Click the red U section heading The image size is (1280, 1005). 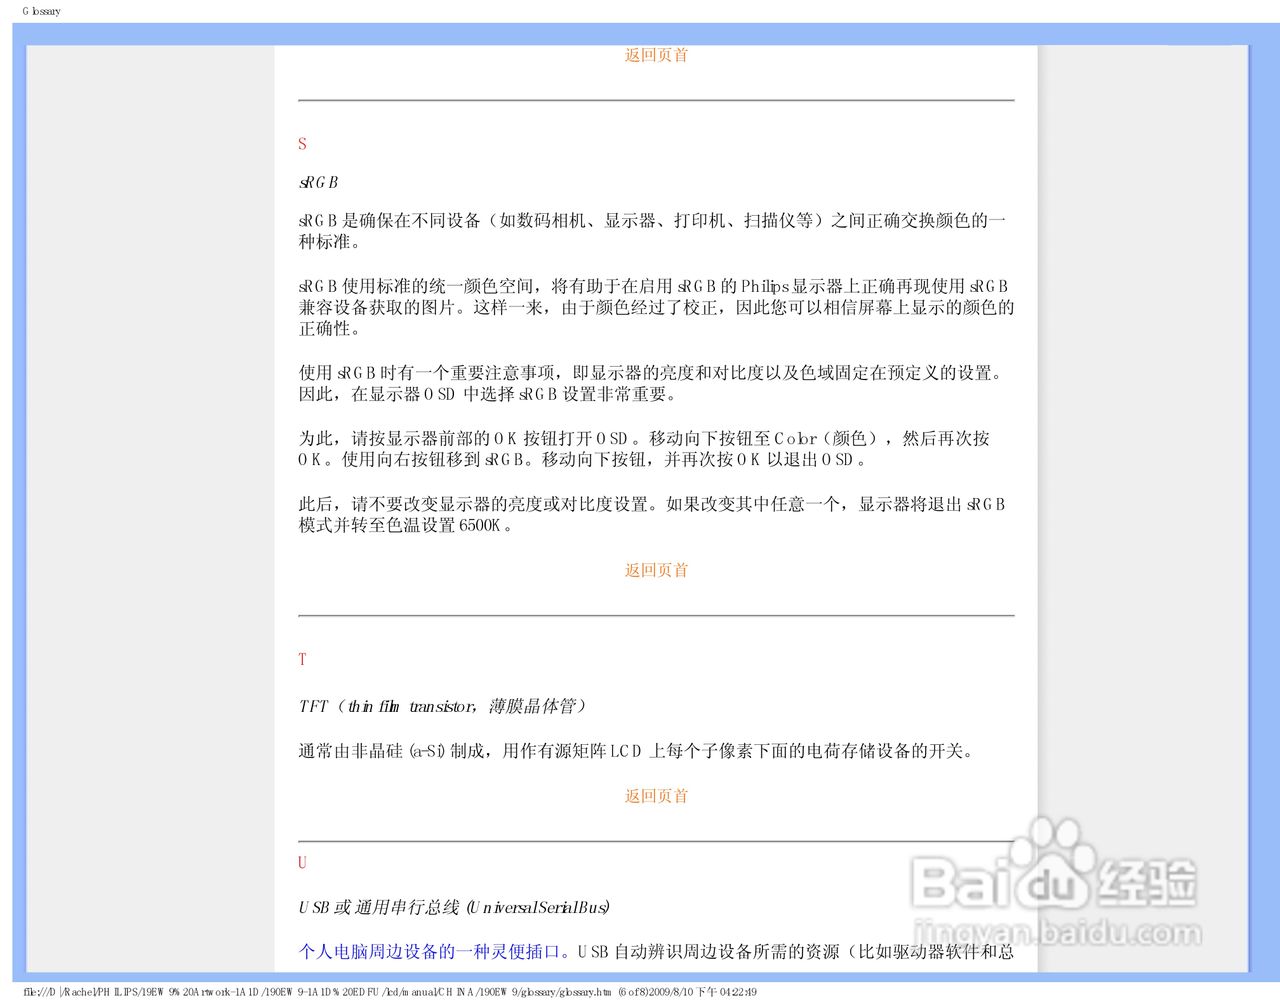(x=302, y=862)
